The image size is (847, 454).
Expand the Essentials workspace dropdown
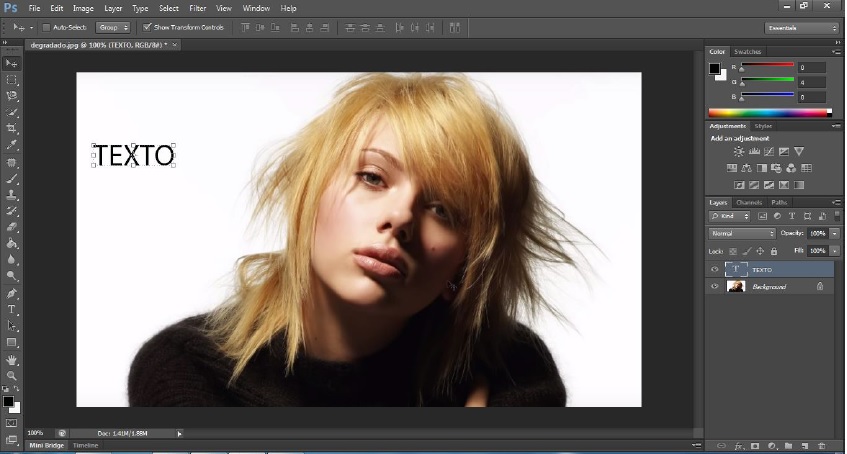tap(802, 28)
